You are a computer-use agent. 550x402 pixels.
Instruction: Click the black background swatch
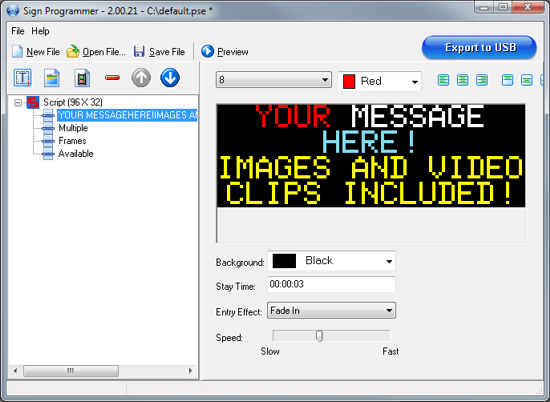pos(284,261)
